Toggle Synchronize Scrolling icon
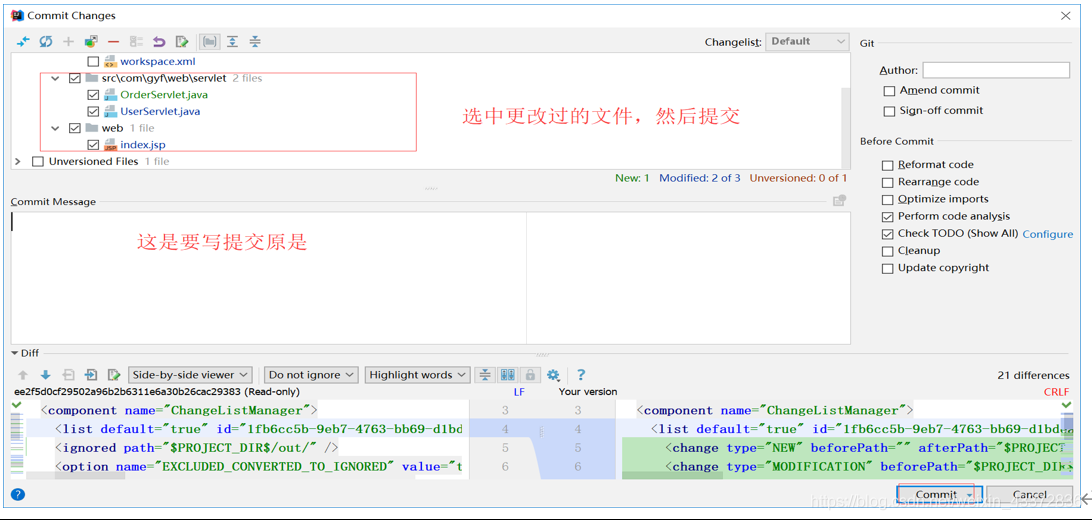This screenshot has height=520, width=1092. (x=507, y=375)
